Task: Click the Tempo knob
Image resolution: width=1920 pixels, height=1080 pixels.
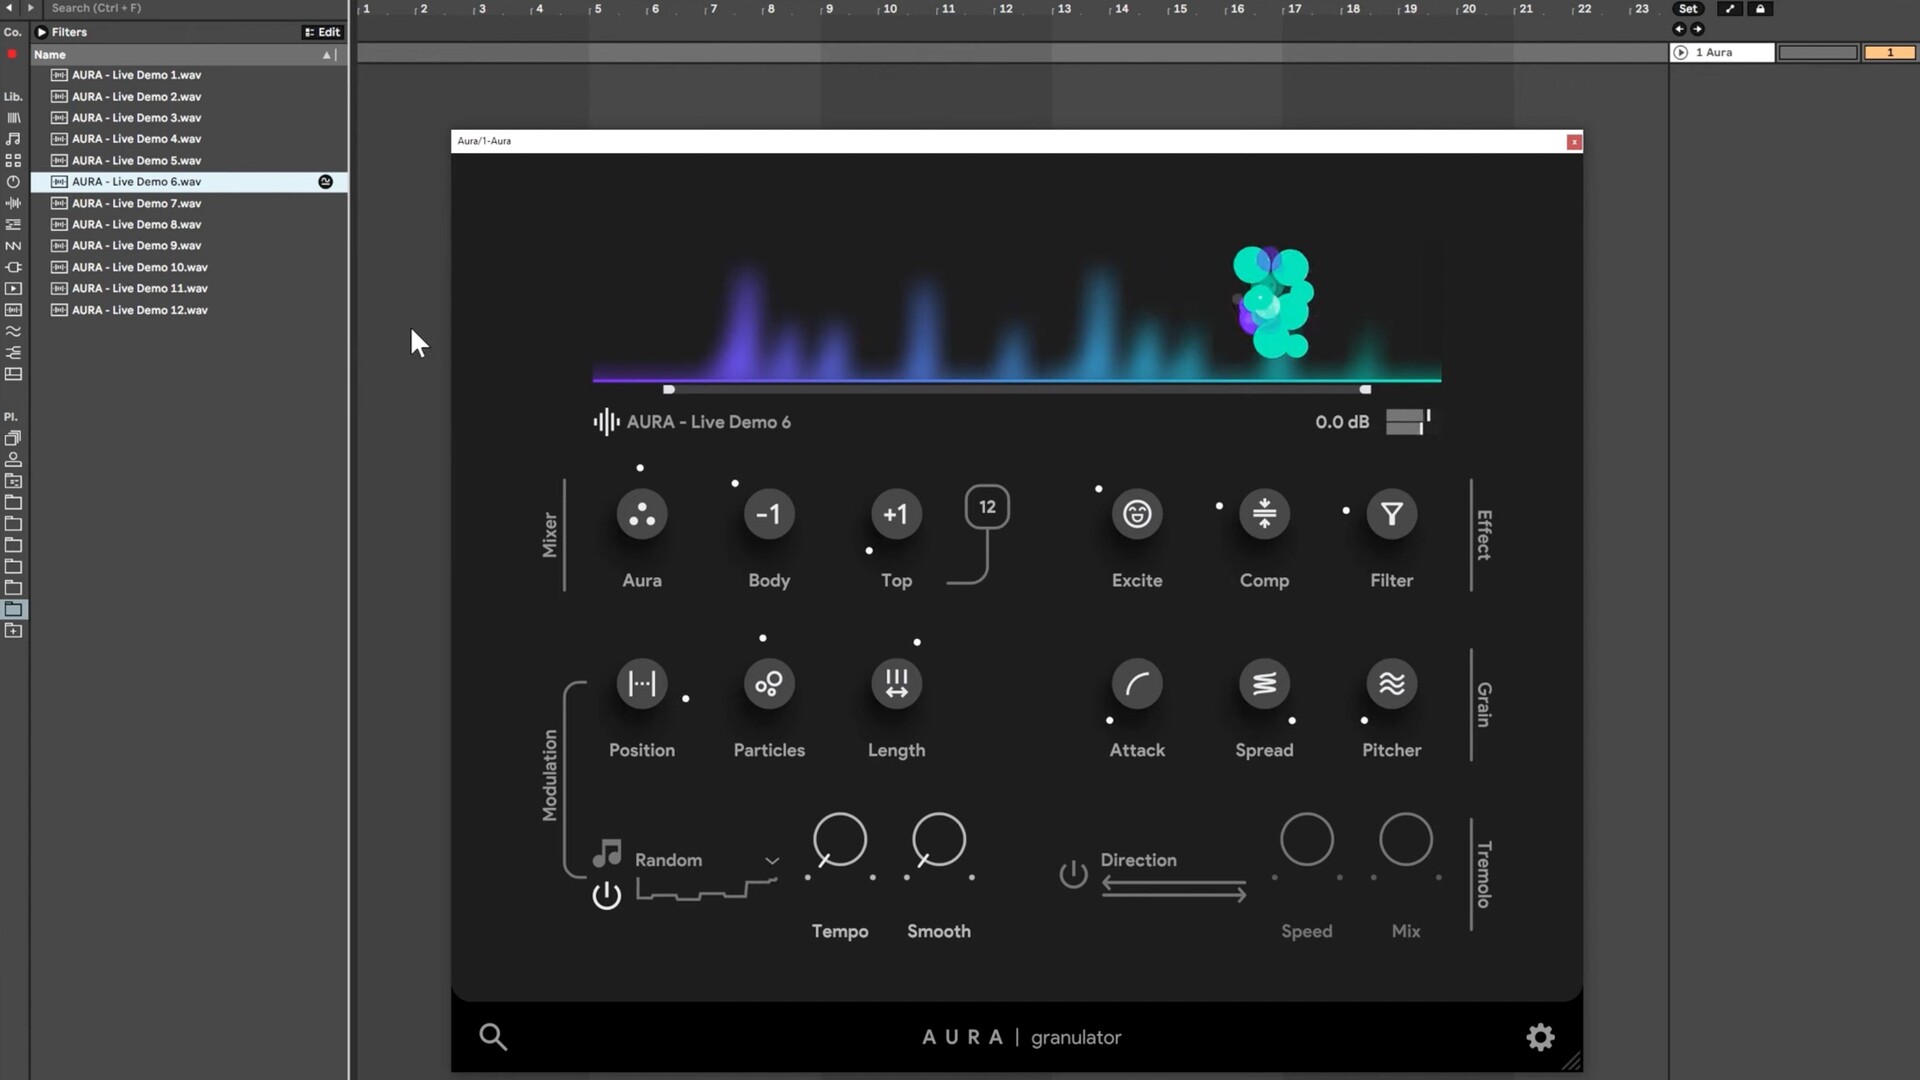Action: (x=839, y=840)
